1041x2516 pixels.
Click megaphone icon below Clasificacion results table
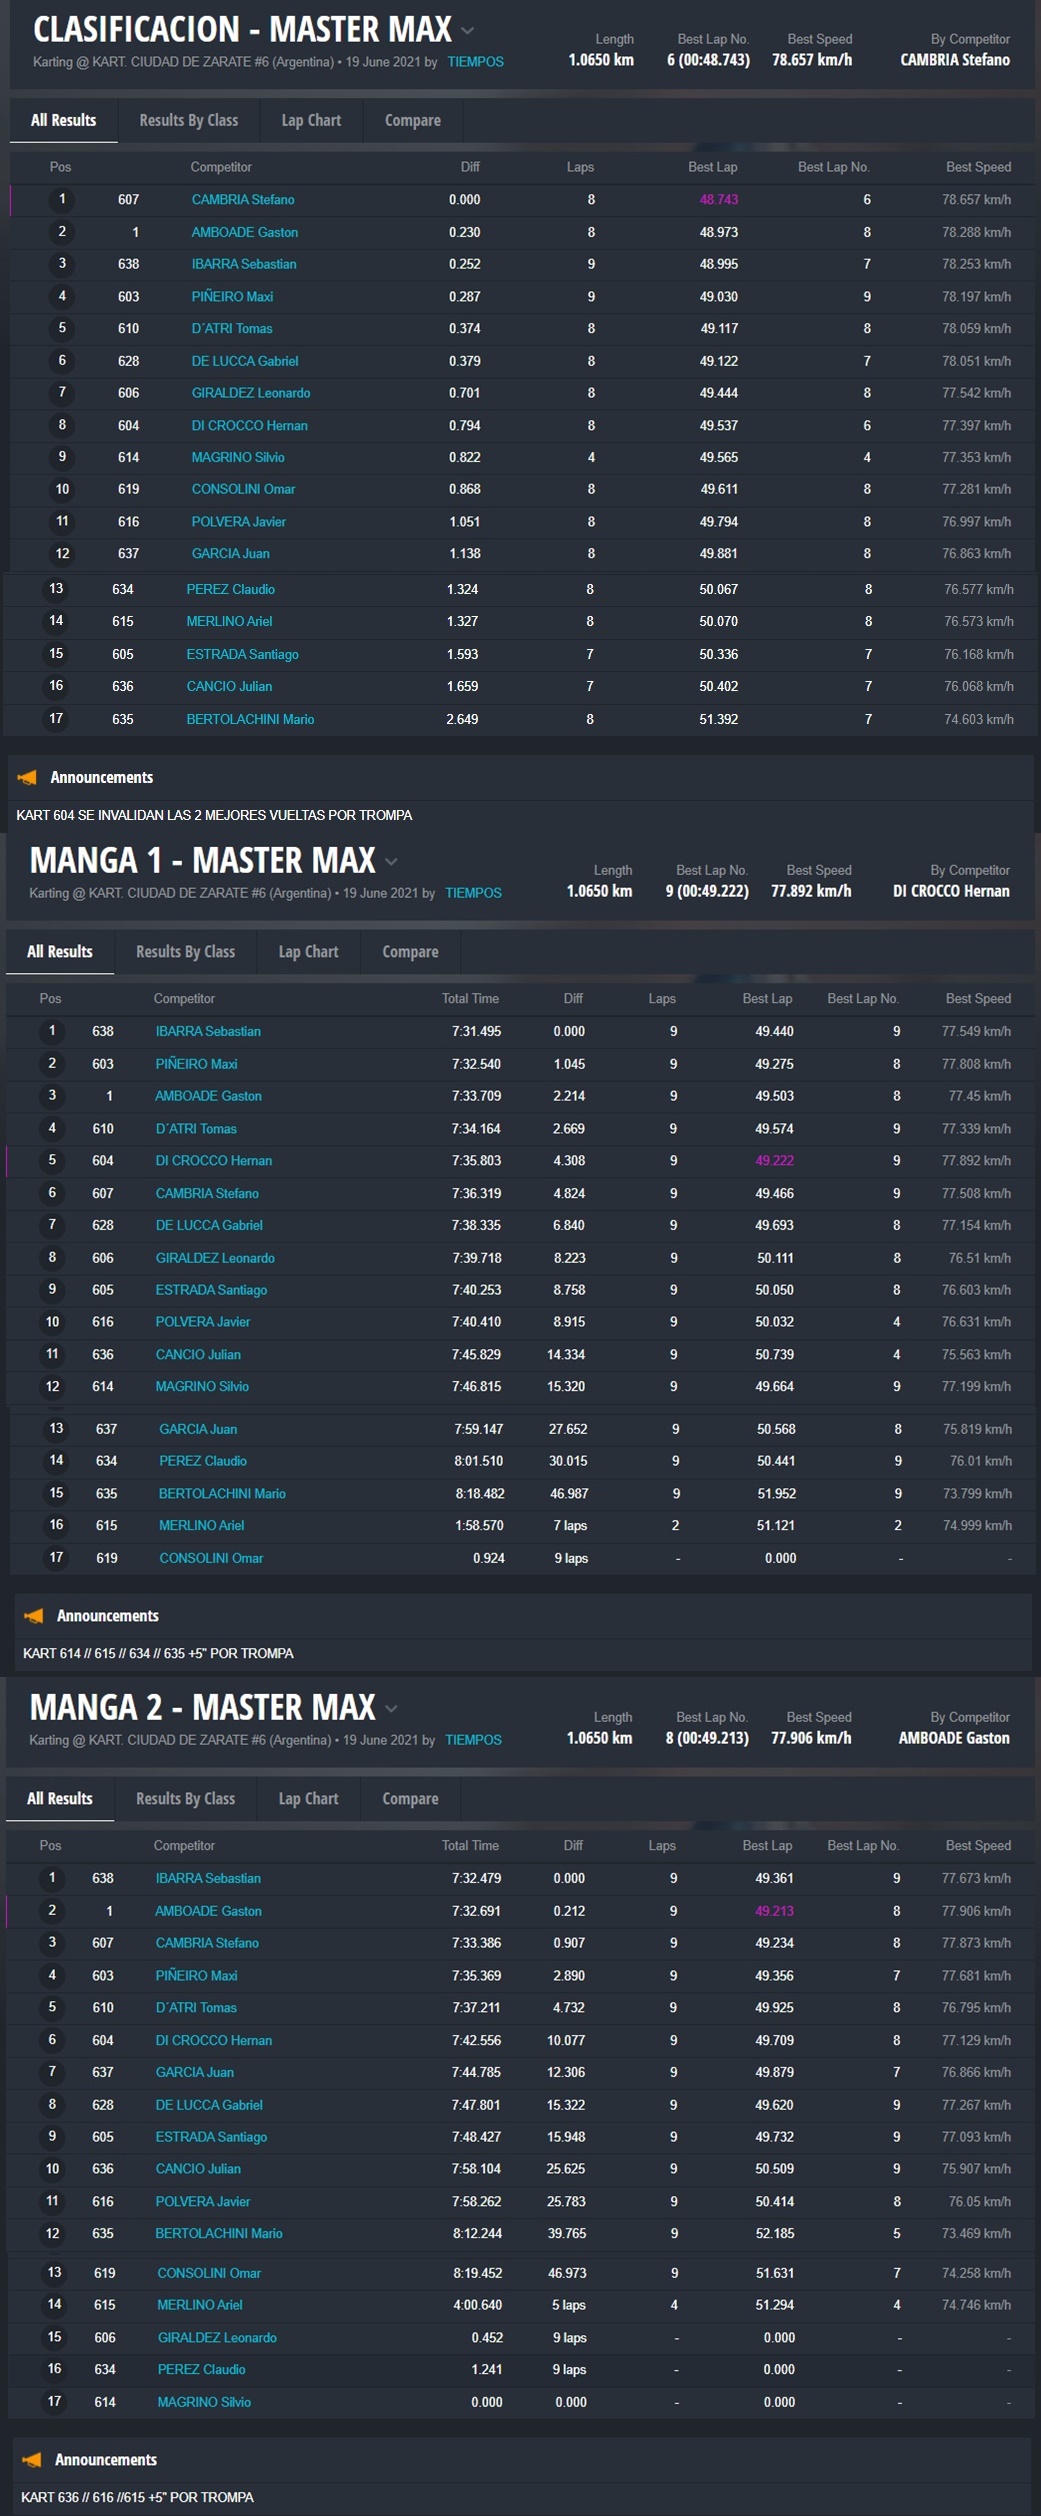point(28,777)
